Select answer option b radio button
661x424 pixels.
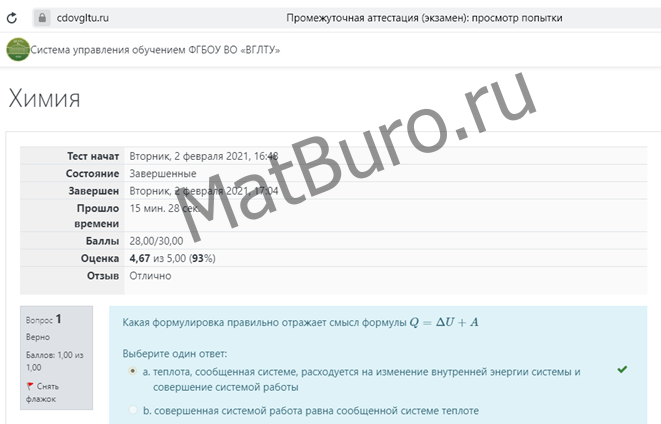(x=132, y=410)
